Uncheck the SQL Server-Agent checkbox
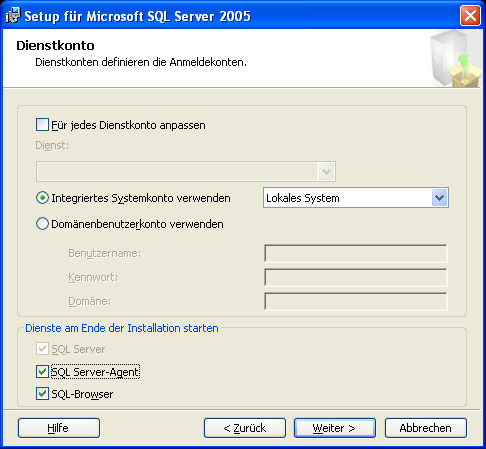 click(x=42, y=372)
